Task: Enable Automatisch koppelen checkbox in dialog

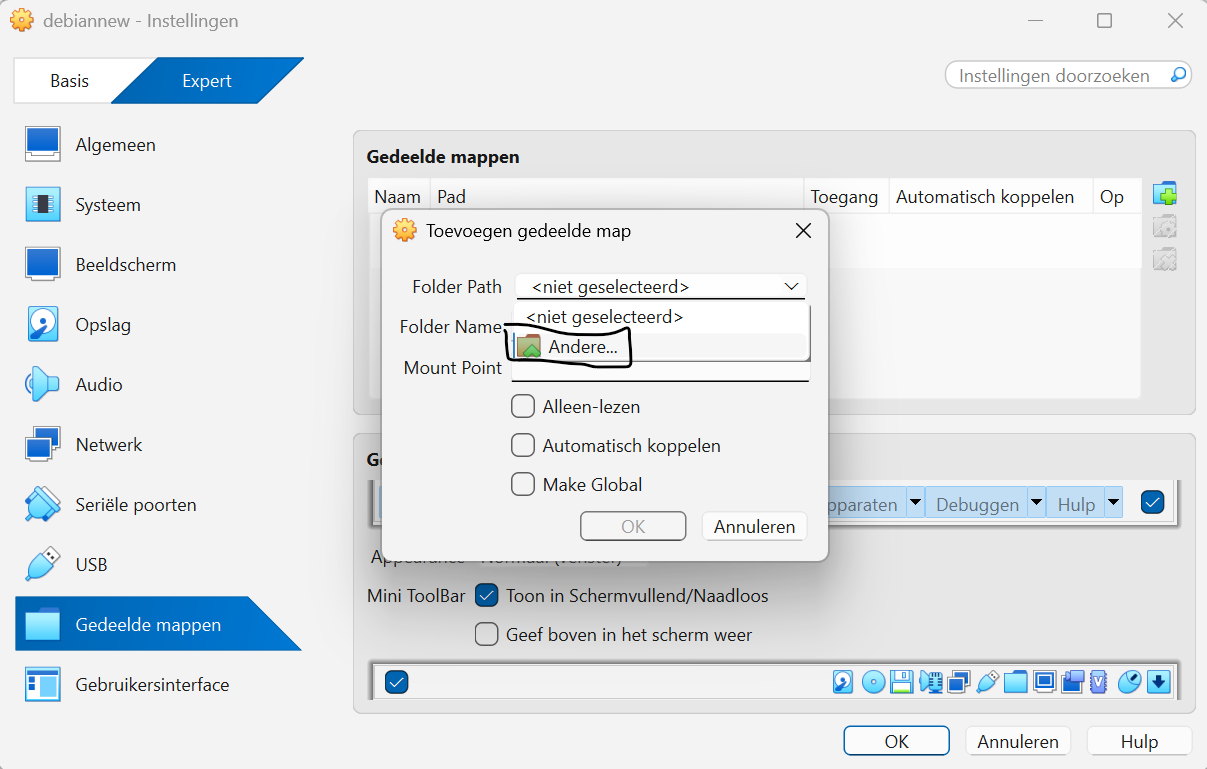Action: click(523, 445)
